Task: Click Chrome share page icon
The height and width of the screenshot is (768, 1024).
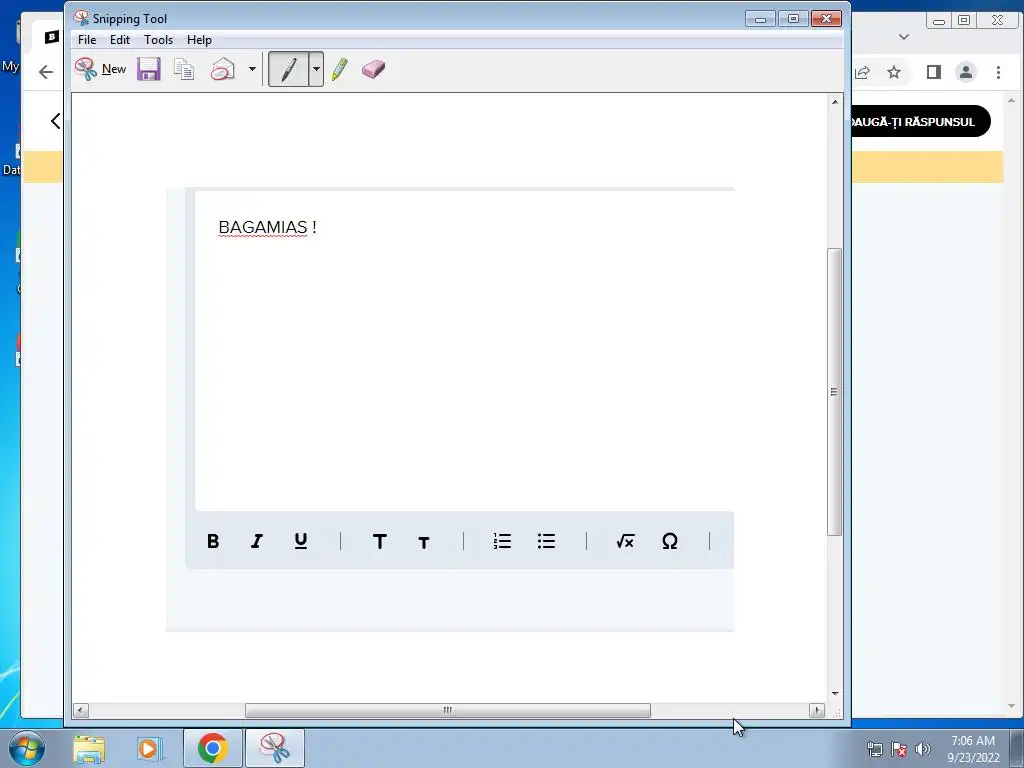Action: (862, 72)
